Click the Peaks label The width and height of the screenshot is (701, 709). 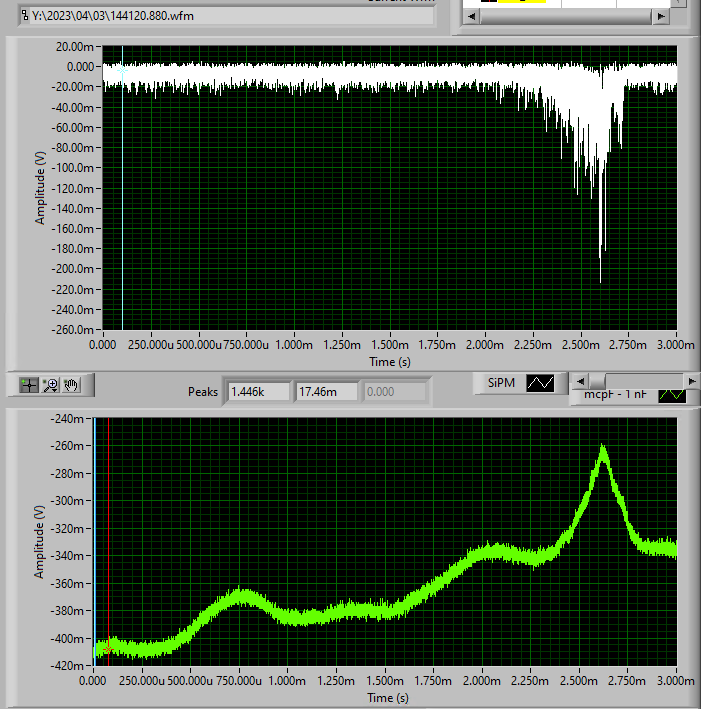tap(203, 392)
